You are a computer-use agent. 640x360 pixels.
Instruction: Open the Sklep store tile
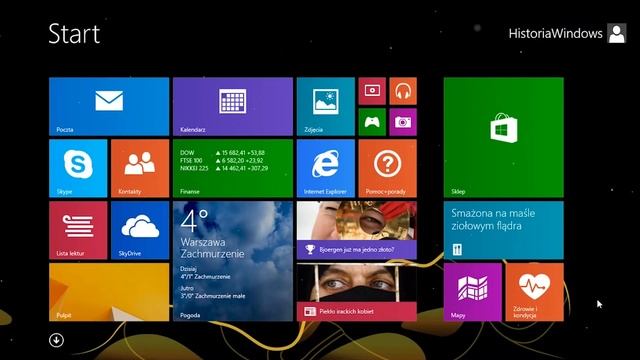coord(504,138)
